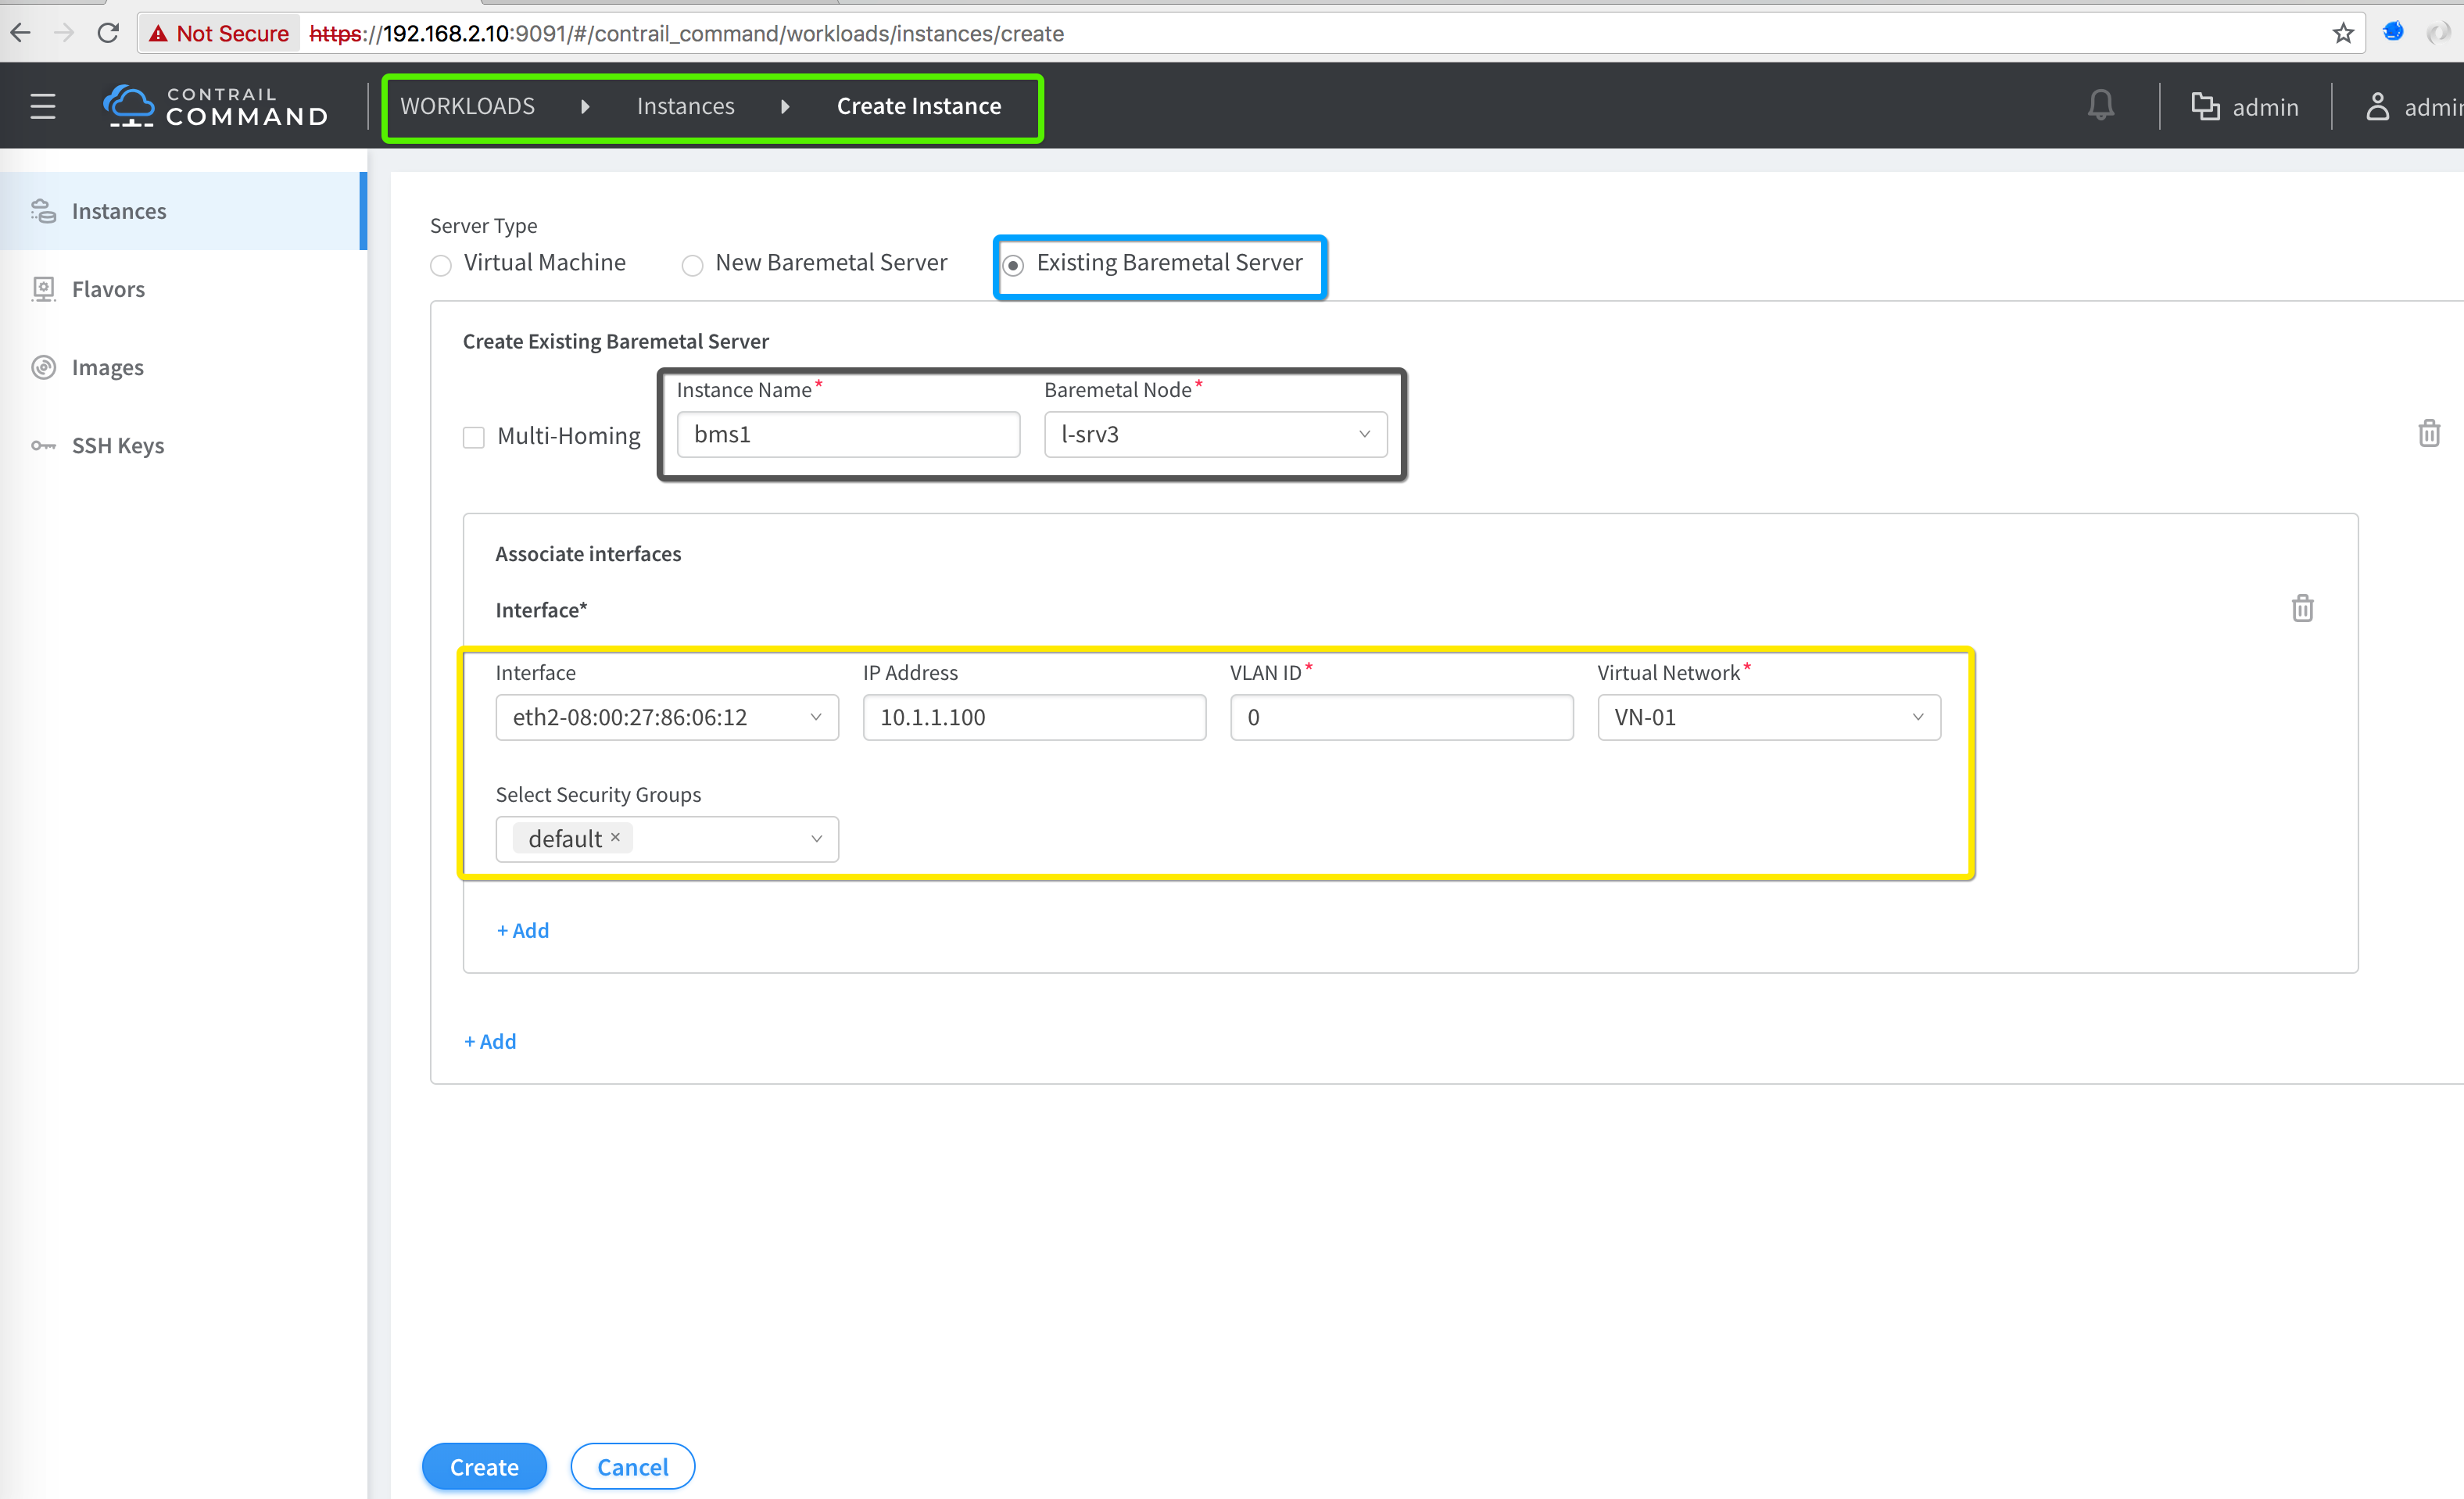Go to Flavors in sidebar

pos(108,289)
